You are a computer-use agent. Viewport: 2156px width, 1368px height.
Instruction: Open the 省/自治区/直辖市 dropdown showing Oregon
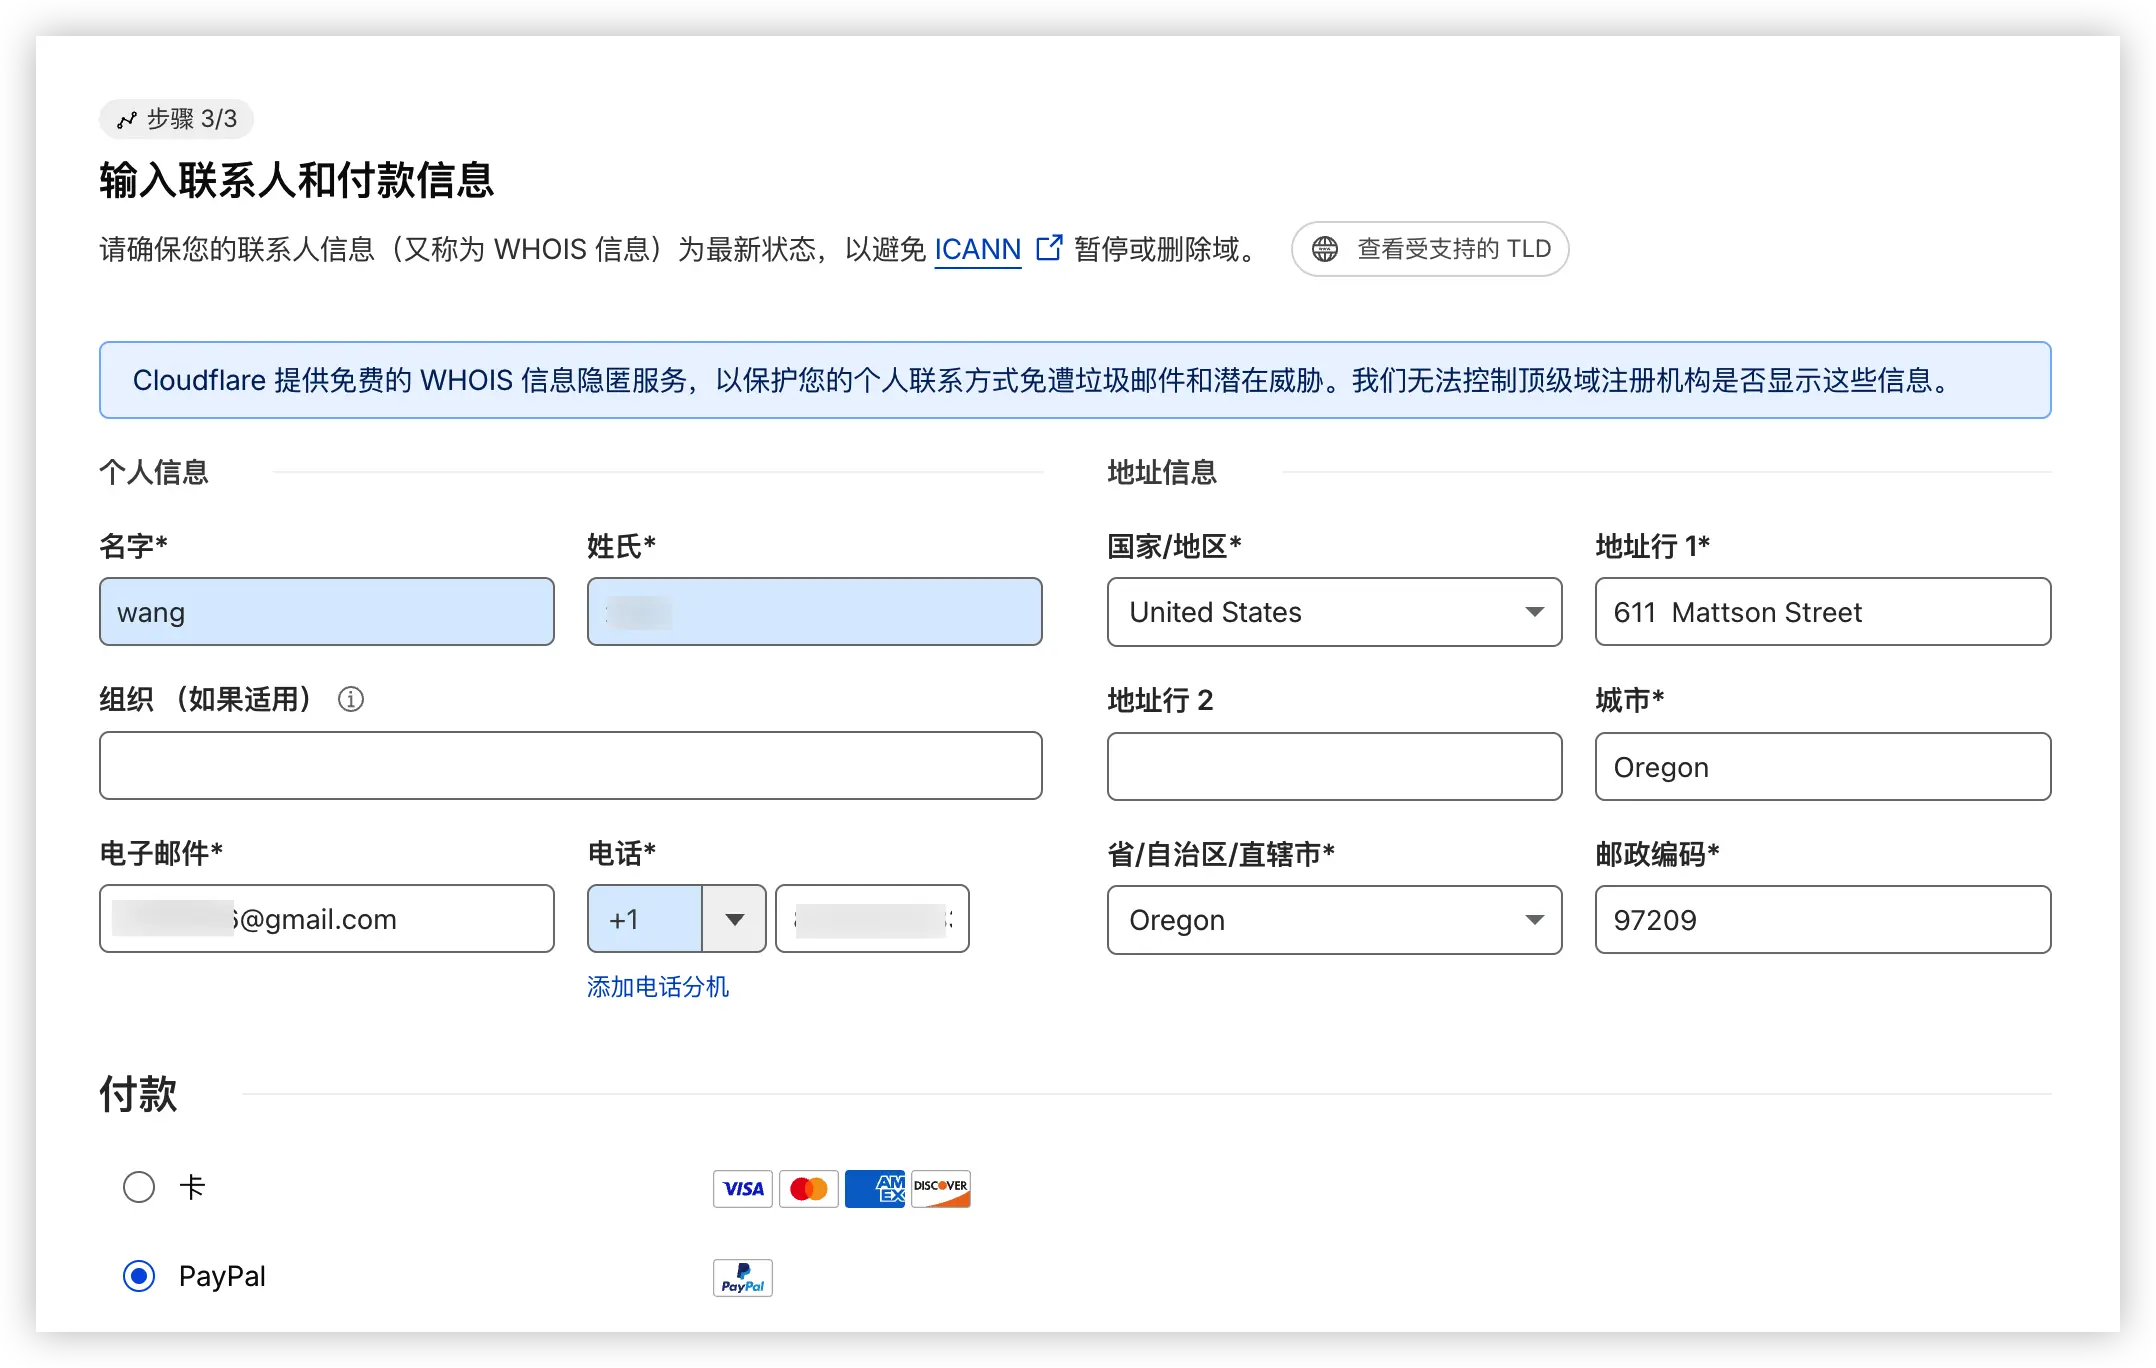(x=1333, y=919)
